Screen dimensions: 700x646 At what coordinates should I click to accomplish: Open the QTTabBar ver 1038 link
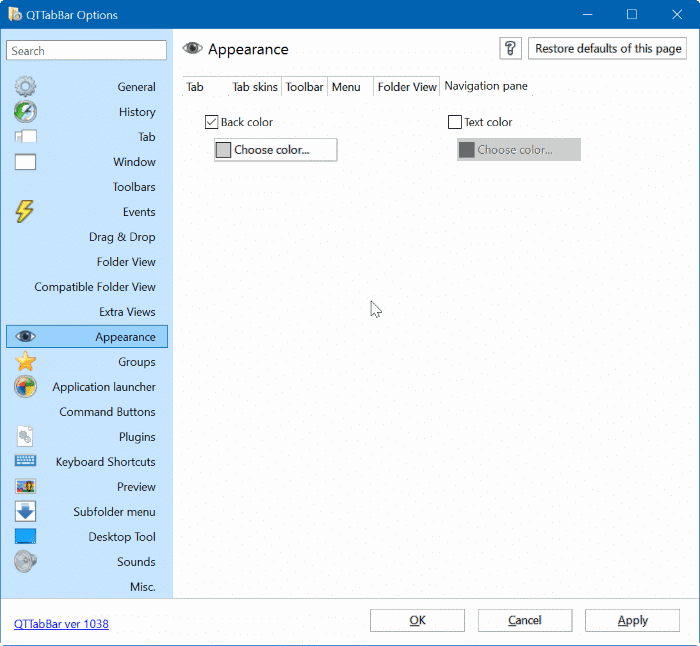click(x=61, y=624)
